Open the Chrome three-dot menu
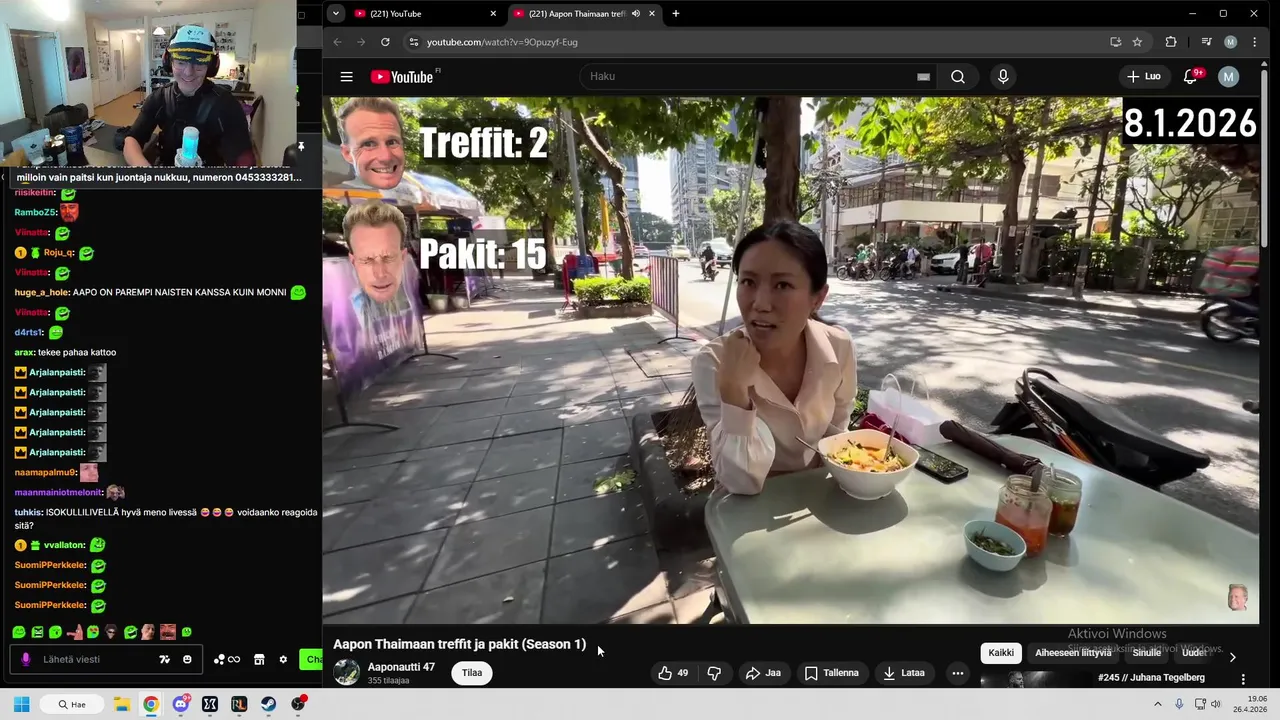This screenshot has width=1280, height=720. click(x=1255, y=42)
